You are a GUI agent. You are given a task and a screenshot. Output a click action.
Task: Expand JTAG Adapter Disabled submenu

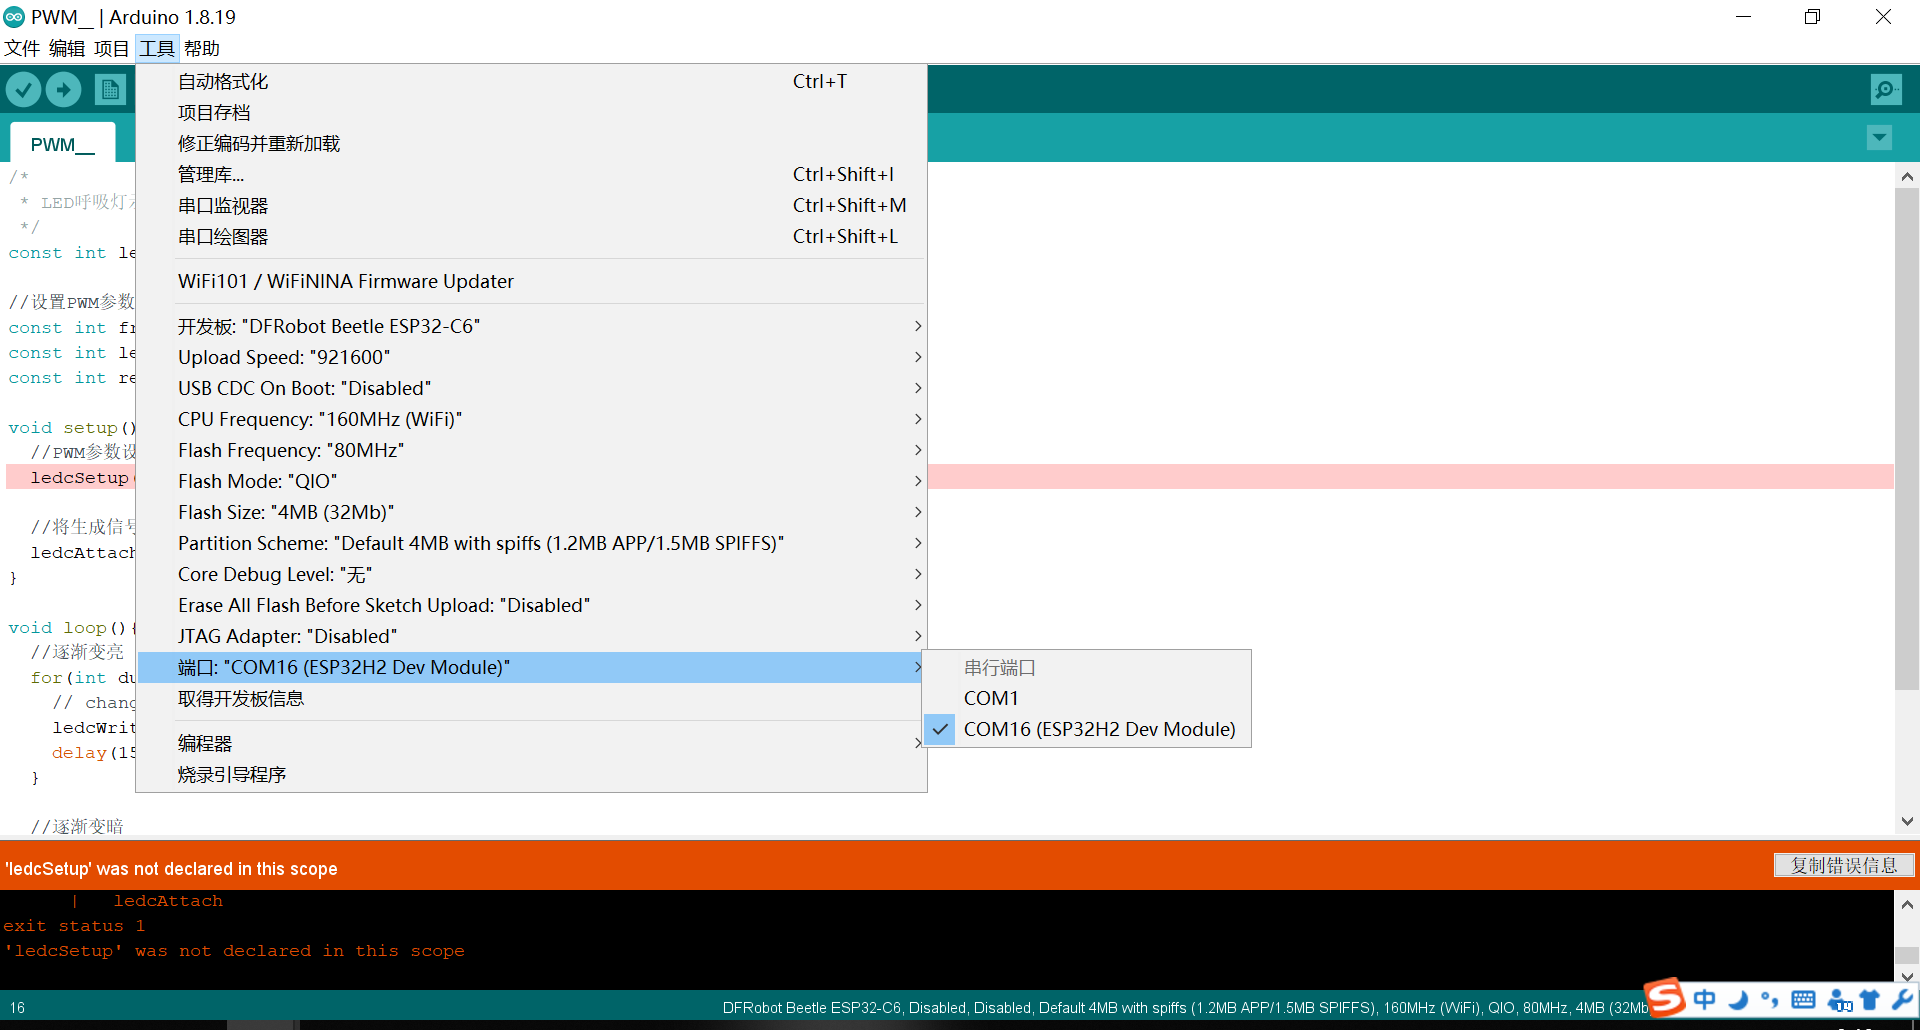point(531,636)
